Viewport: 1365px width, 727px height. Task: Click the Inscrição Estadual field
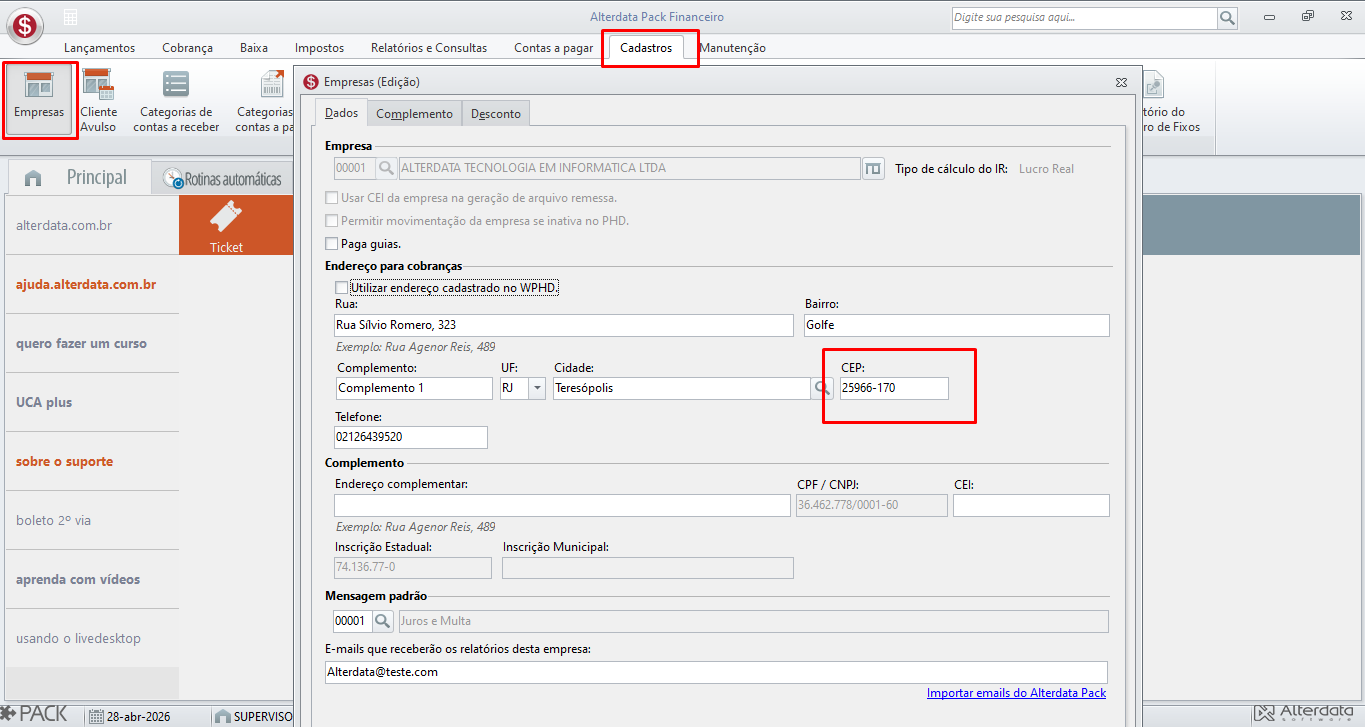413,568
